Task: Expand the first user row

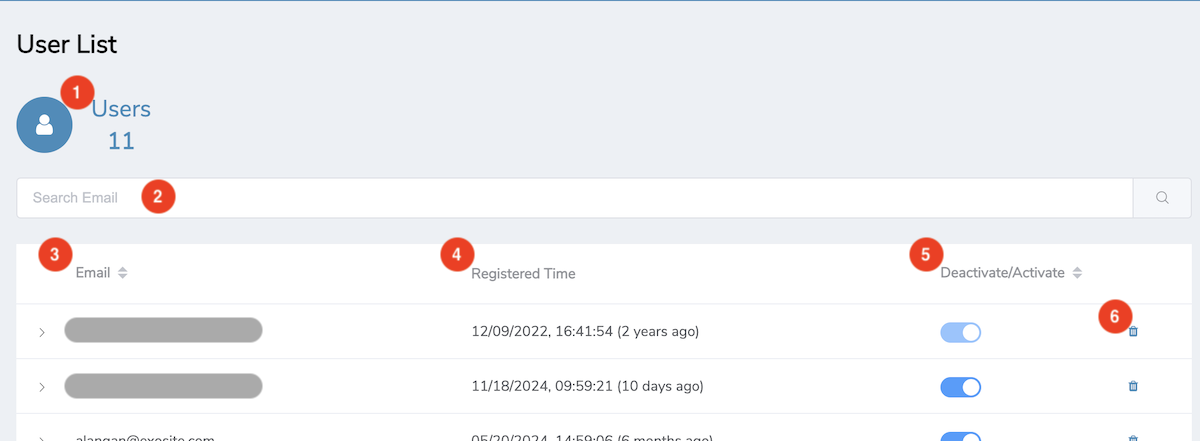Action: click(x=42, y=332)
